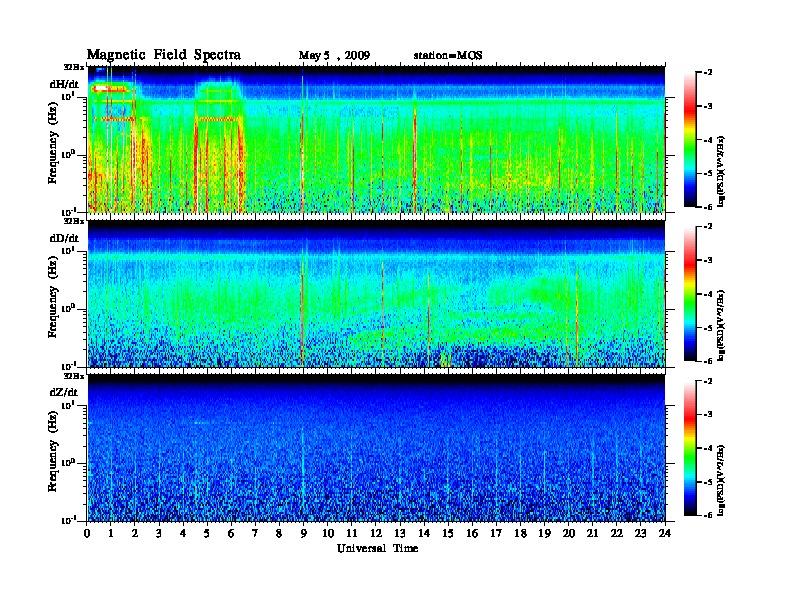Click the log(PSD) units label beside dZ/dt colorbar
This screenshot has width=792, height=612.
[721, 480]
